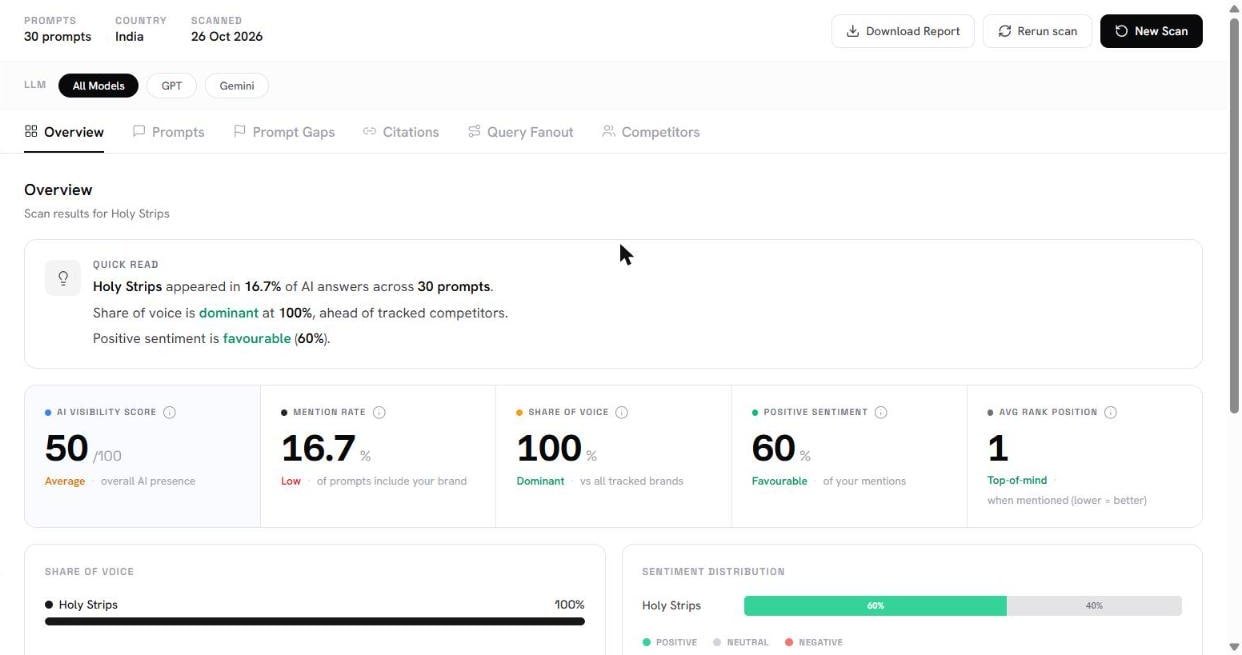Image resolution: width=1242 pixels, height=655 pixels.
Task: Click the Query Fanout icon
Action: [x=474, y=131]
